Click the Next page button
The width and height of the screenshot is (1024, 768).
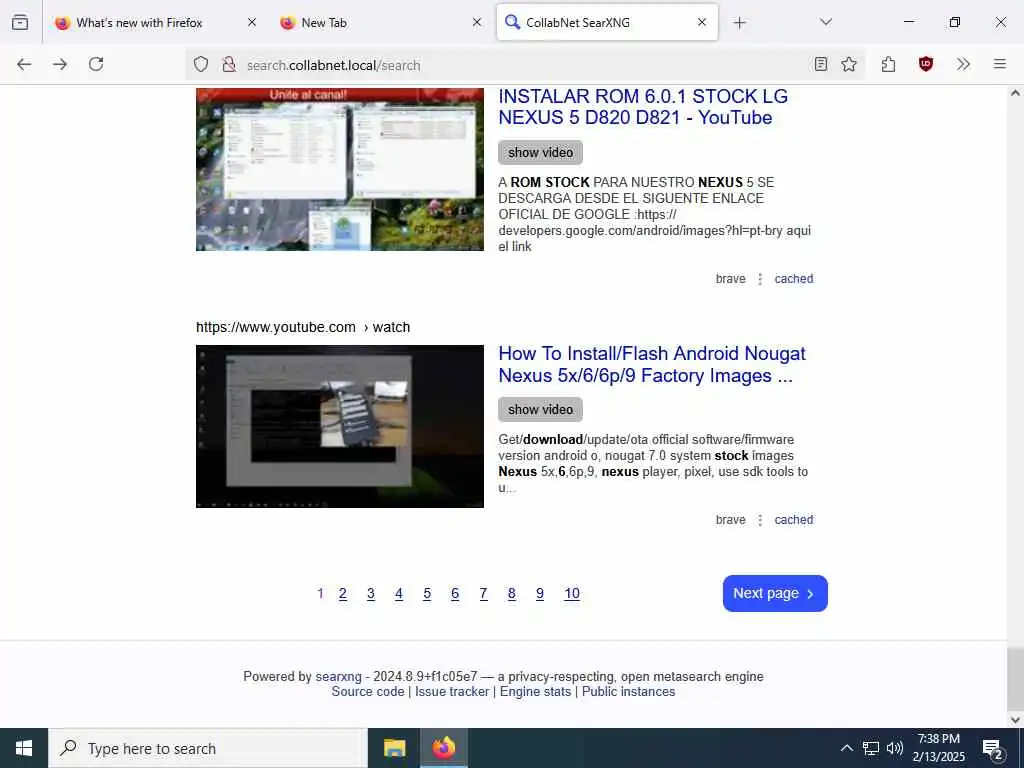pyautogui.click(x=775, y=594)
